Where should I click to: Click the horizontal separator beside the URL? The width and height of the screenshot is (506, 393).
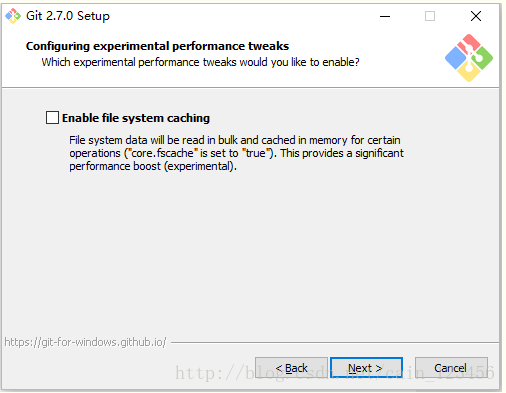[335, 342]
